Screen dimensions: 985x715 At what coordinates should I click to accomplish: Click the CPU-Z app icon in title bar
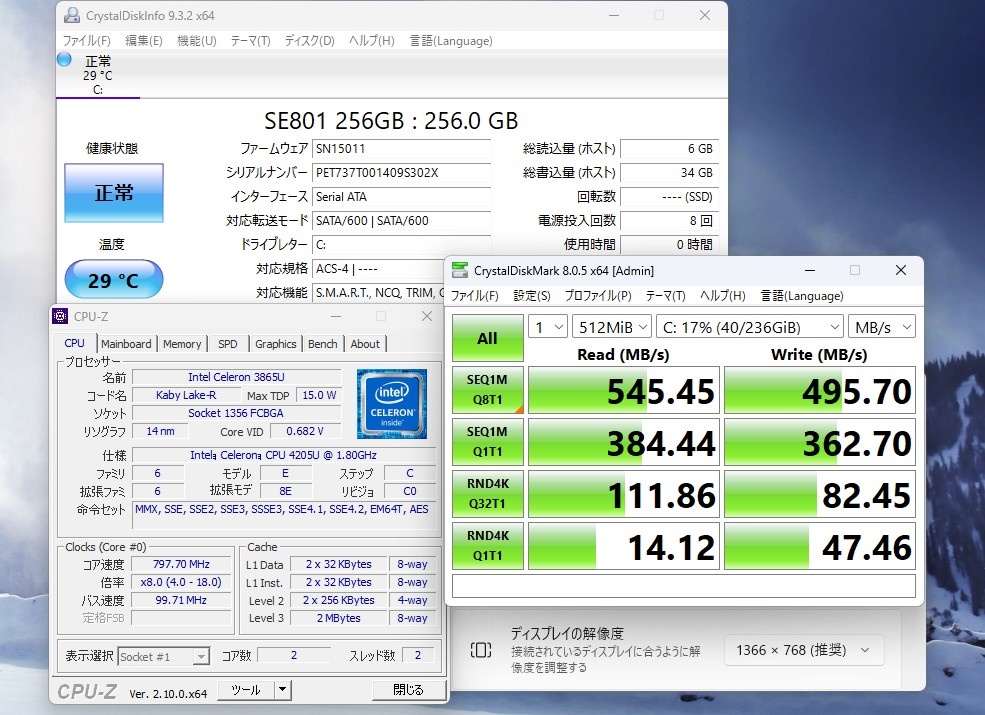pyautogui.click(x=60, y=316)
